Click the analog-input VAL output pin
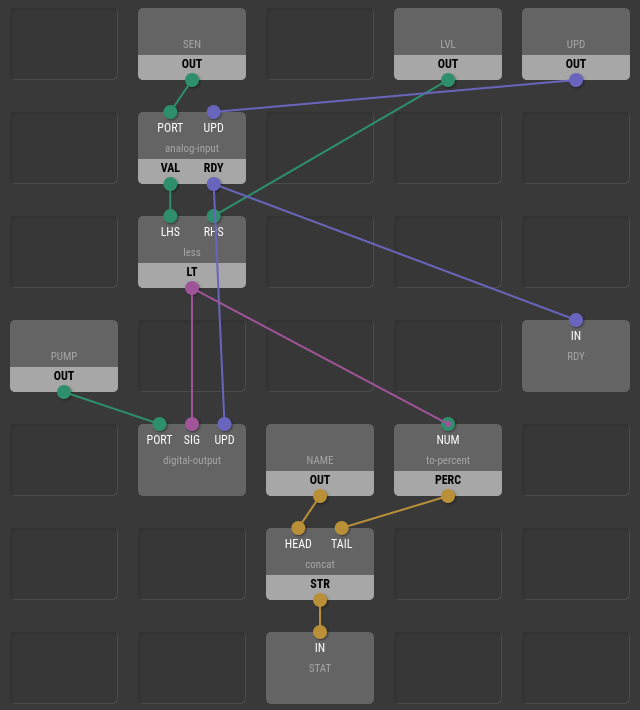The width and height of the screenshot is (640, 710). point(170,184)
